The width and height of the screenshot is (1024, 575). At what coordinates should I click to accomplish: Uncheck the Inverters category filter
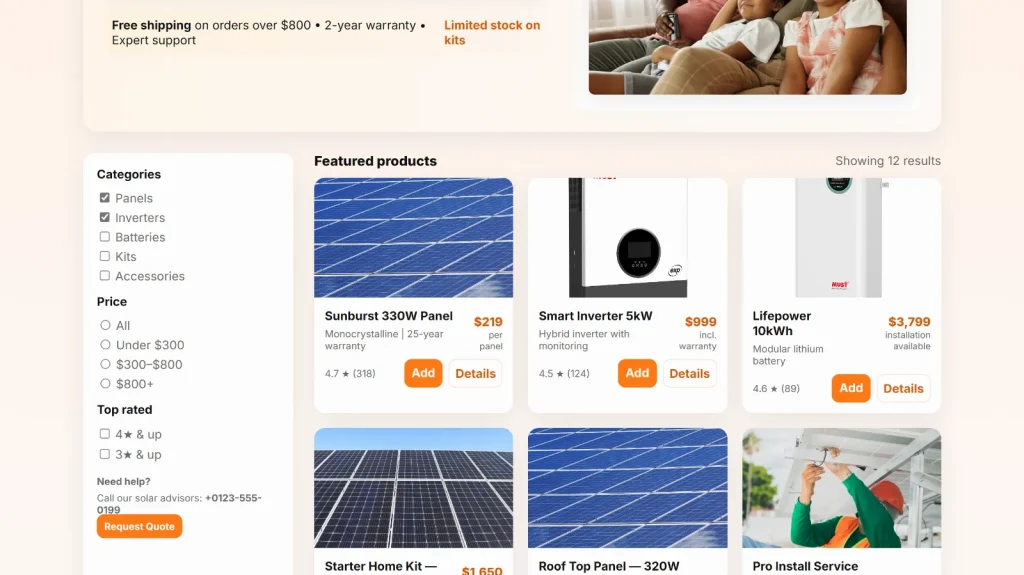point(105,217)
